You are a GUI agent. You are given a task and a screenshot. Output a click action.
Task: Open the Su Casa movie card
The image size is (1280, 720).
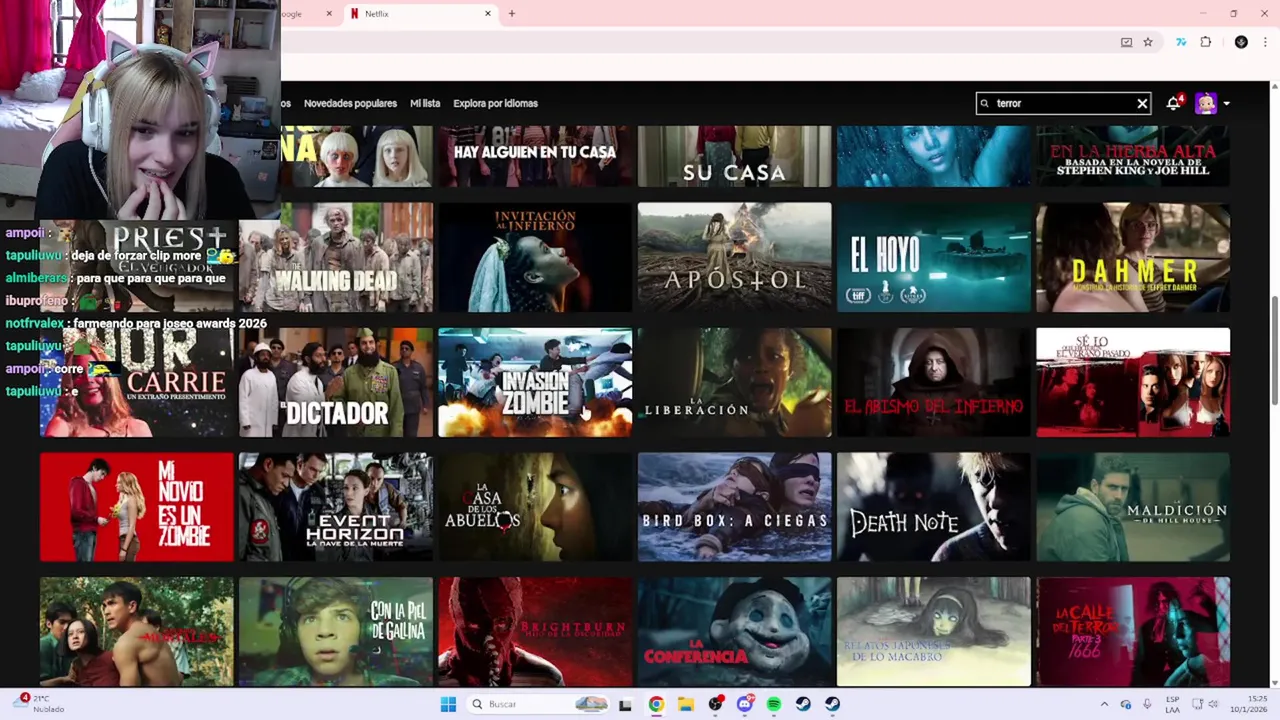(734, 156)
